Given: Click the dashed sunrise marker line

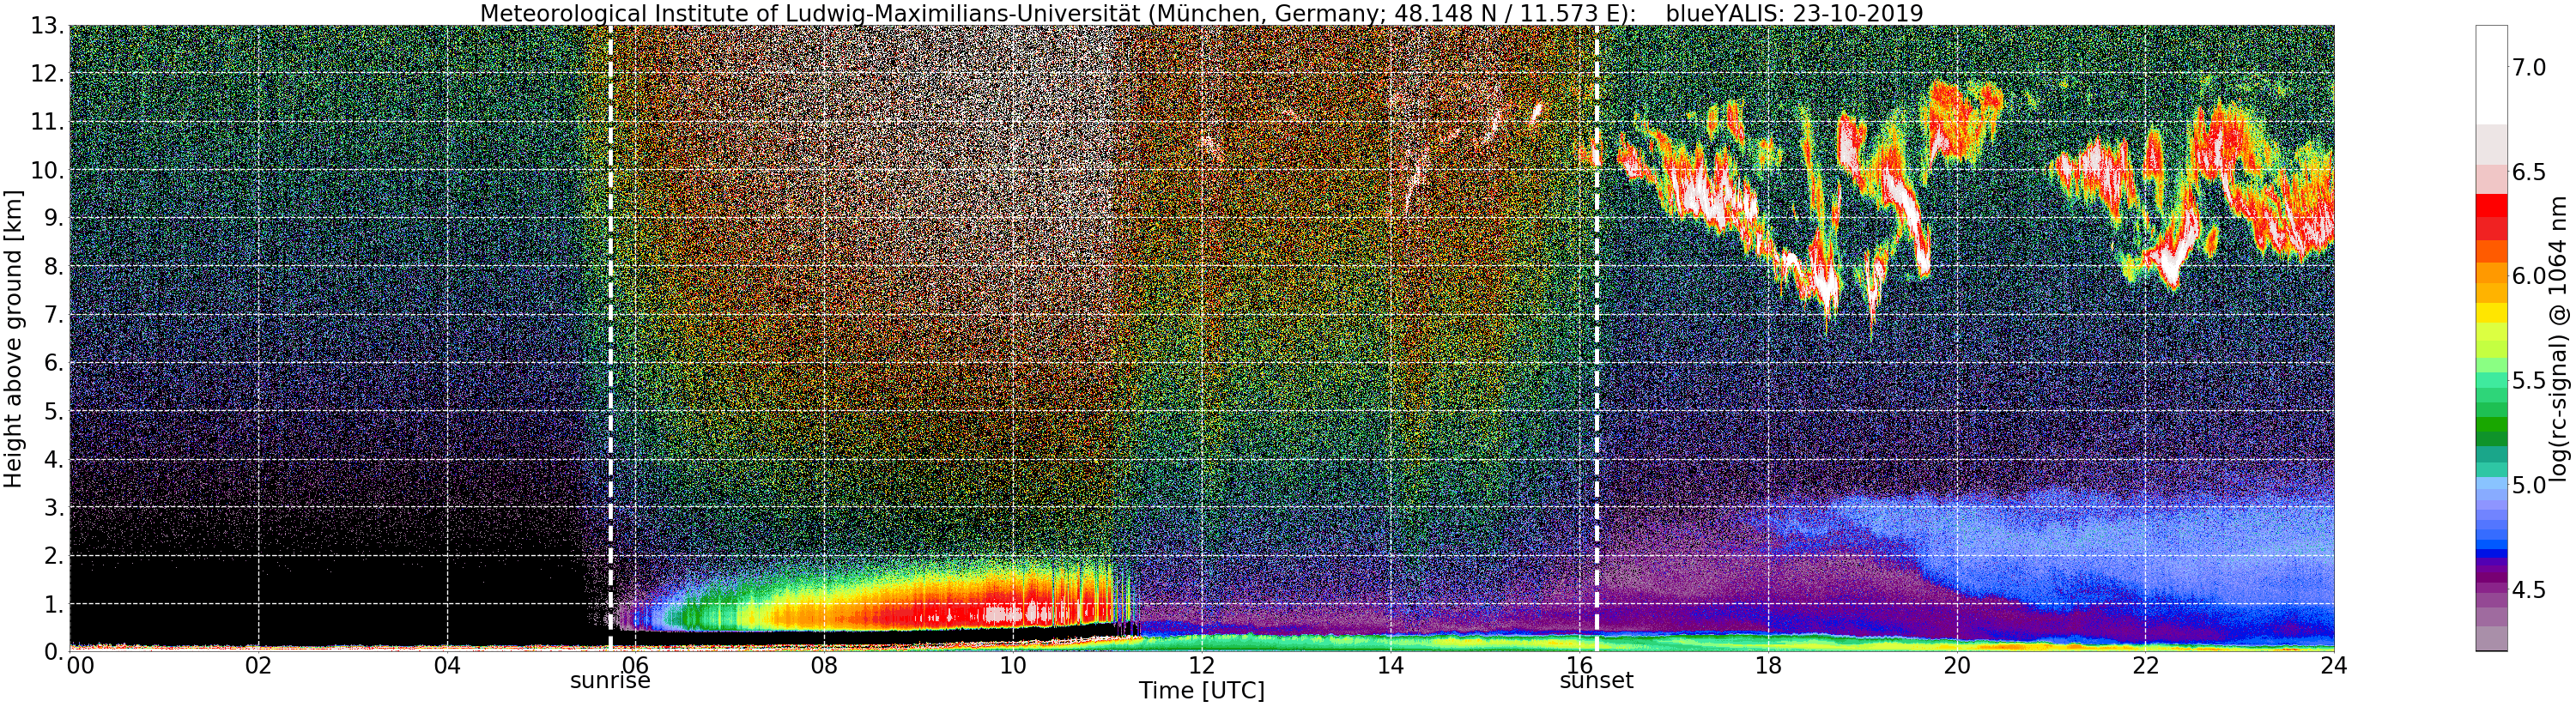Looking at the screenshot, I should point(610,339).
